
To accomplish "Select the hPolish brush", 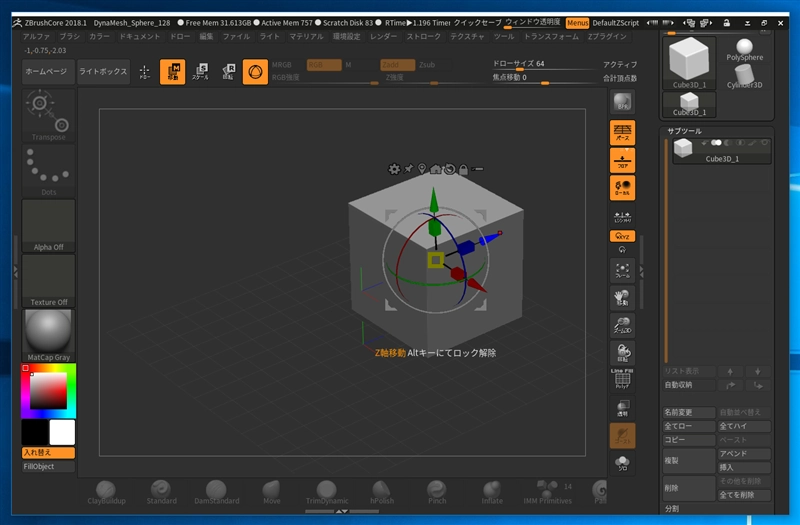I will coord(382,492).
